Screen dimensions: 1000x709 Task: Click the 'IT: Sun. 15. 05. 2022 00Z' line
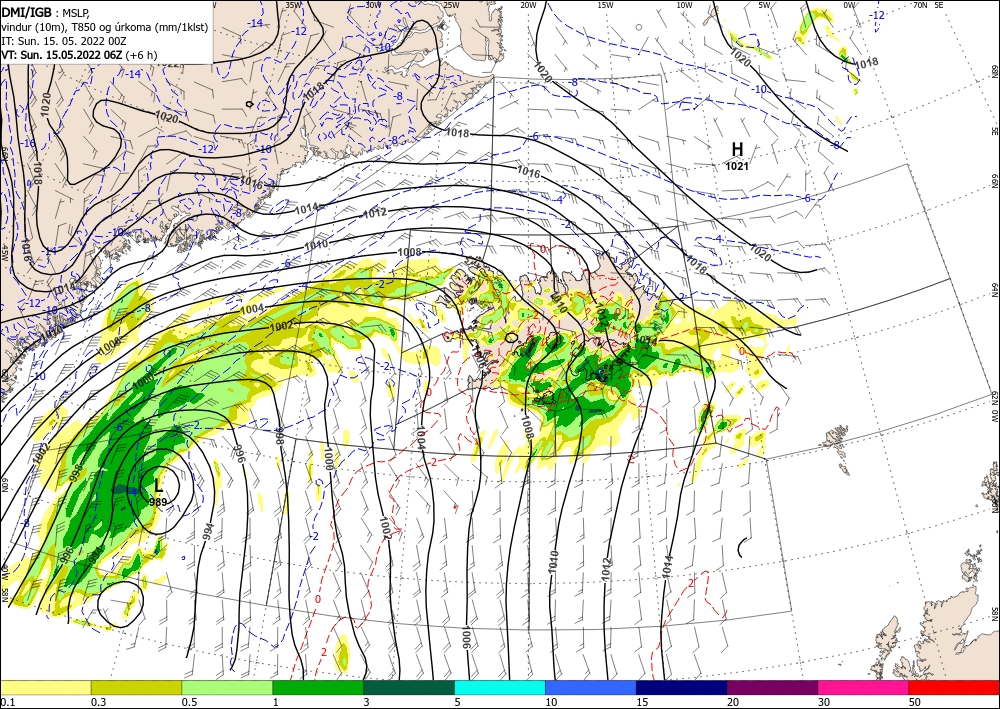click(x=64, y=41)
